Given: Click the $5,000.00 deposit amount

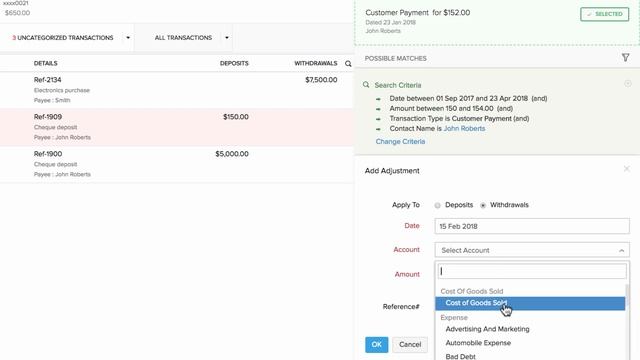Looking at the screenshot, I should 232,154.
